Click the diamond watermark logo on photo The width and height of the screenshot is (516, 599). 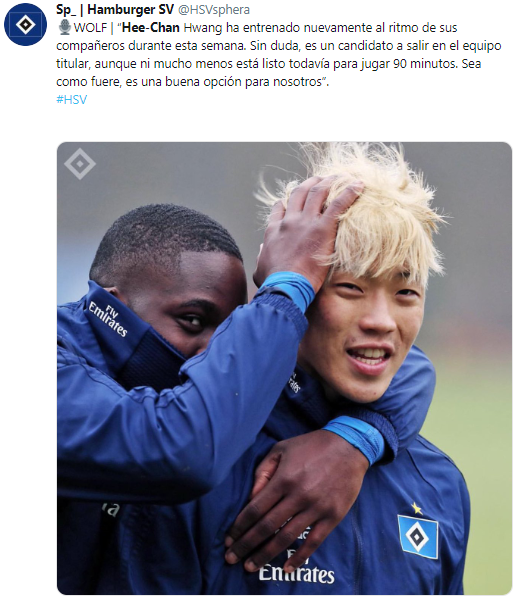pos(80,164)
